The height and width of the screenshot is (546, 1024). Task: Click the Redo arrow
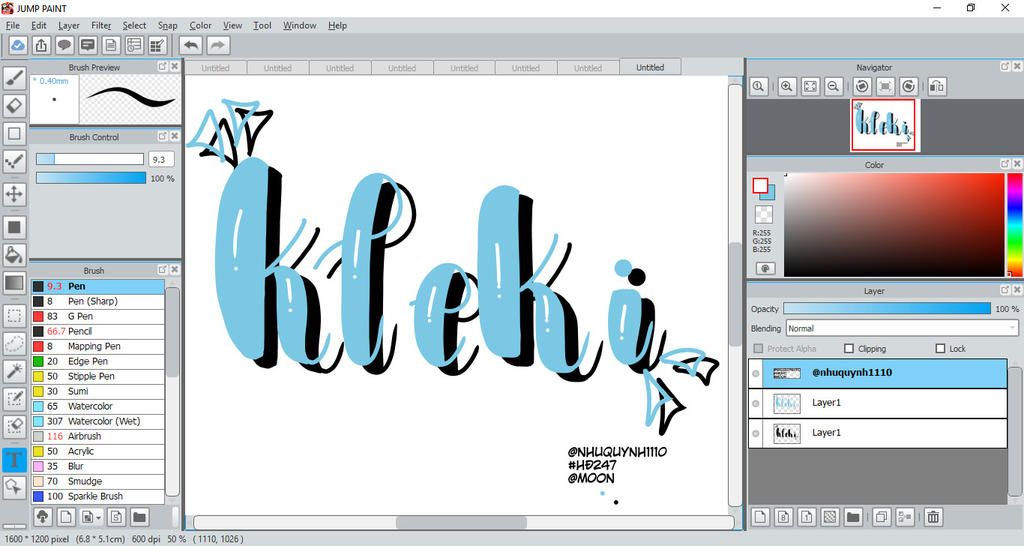(x=218, y=45)
